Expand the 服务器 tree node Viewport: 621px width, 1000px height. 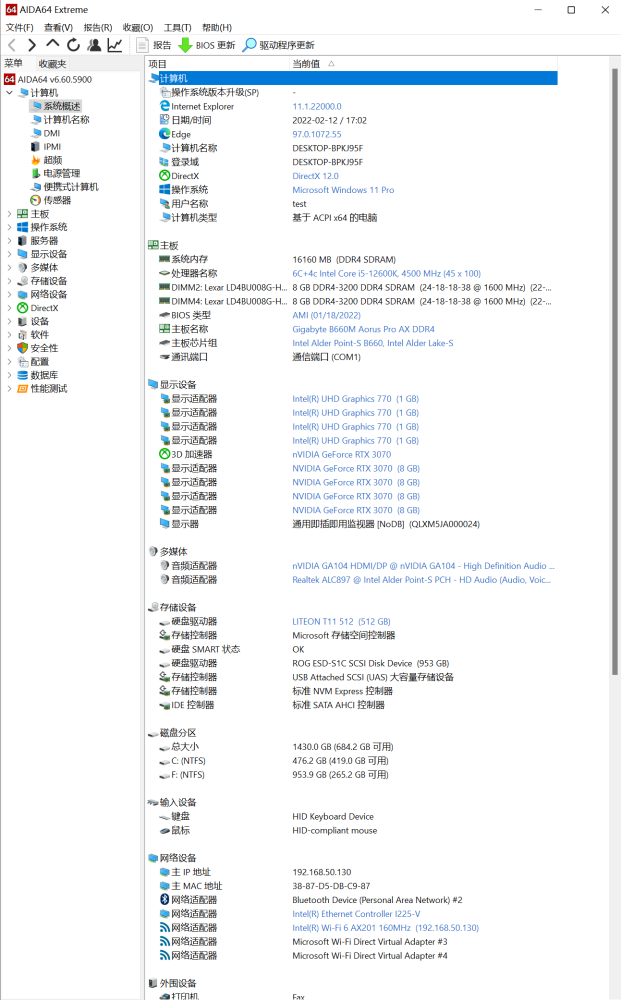pos(10,240)
